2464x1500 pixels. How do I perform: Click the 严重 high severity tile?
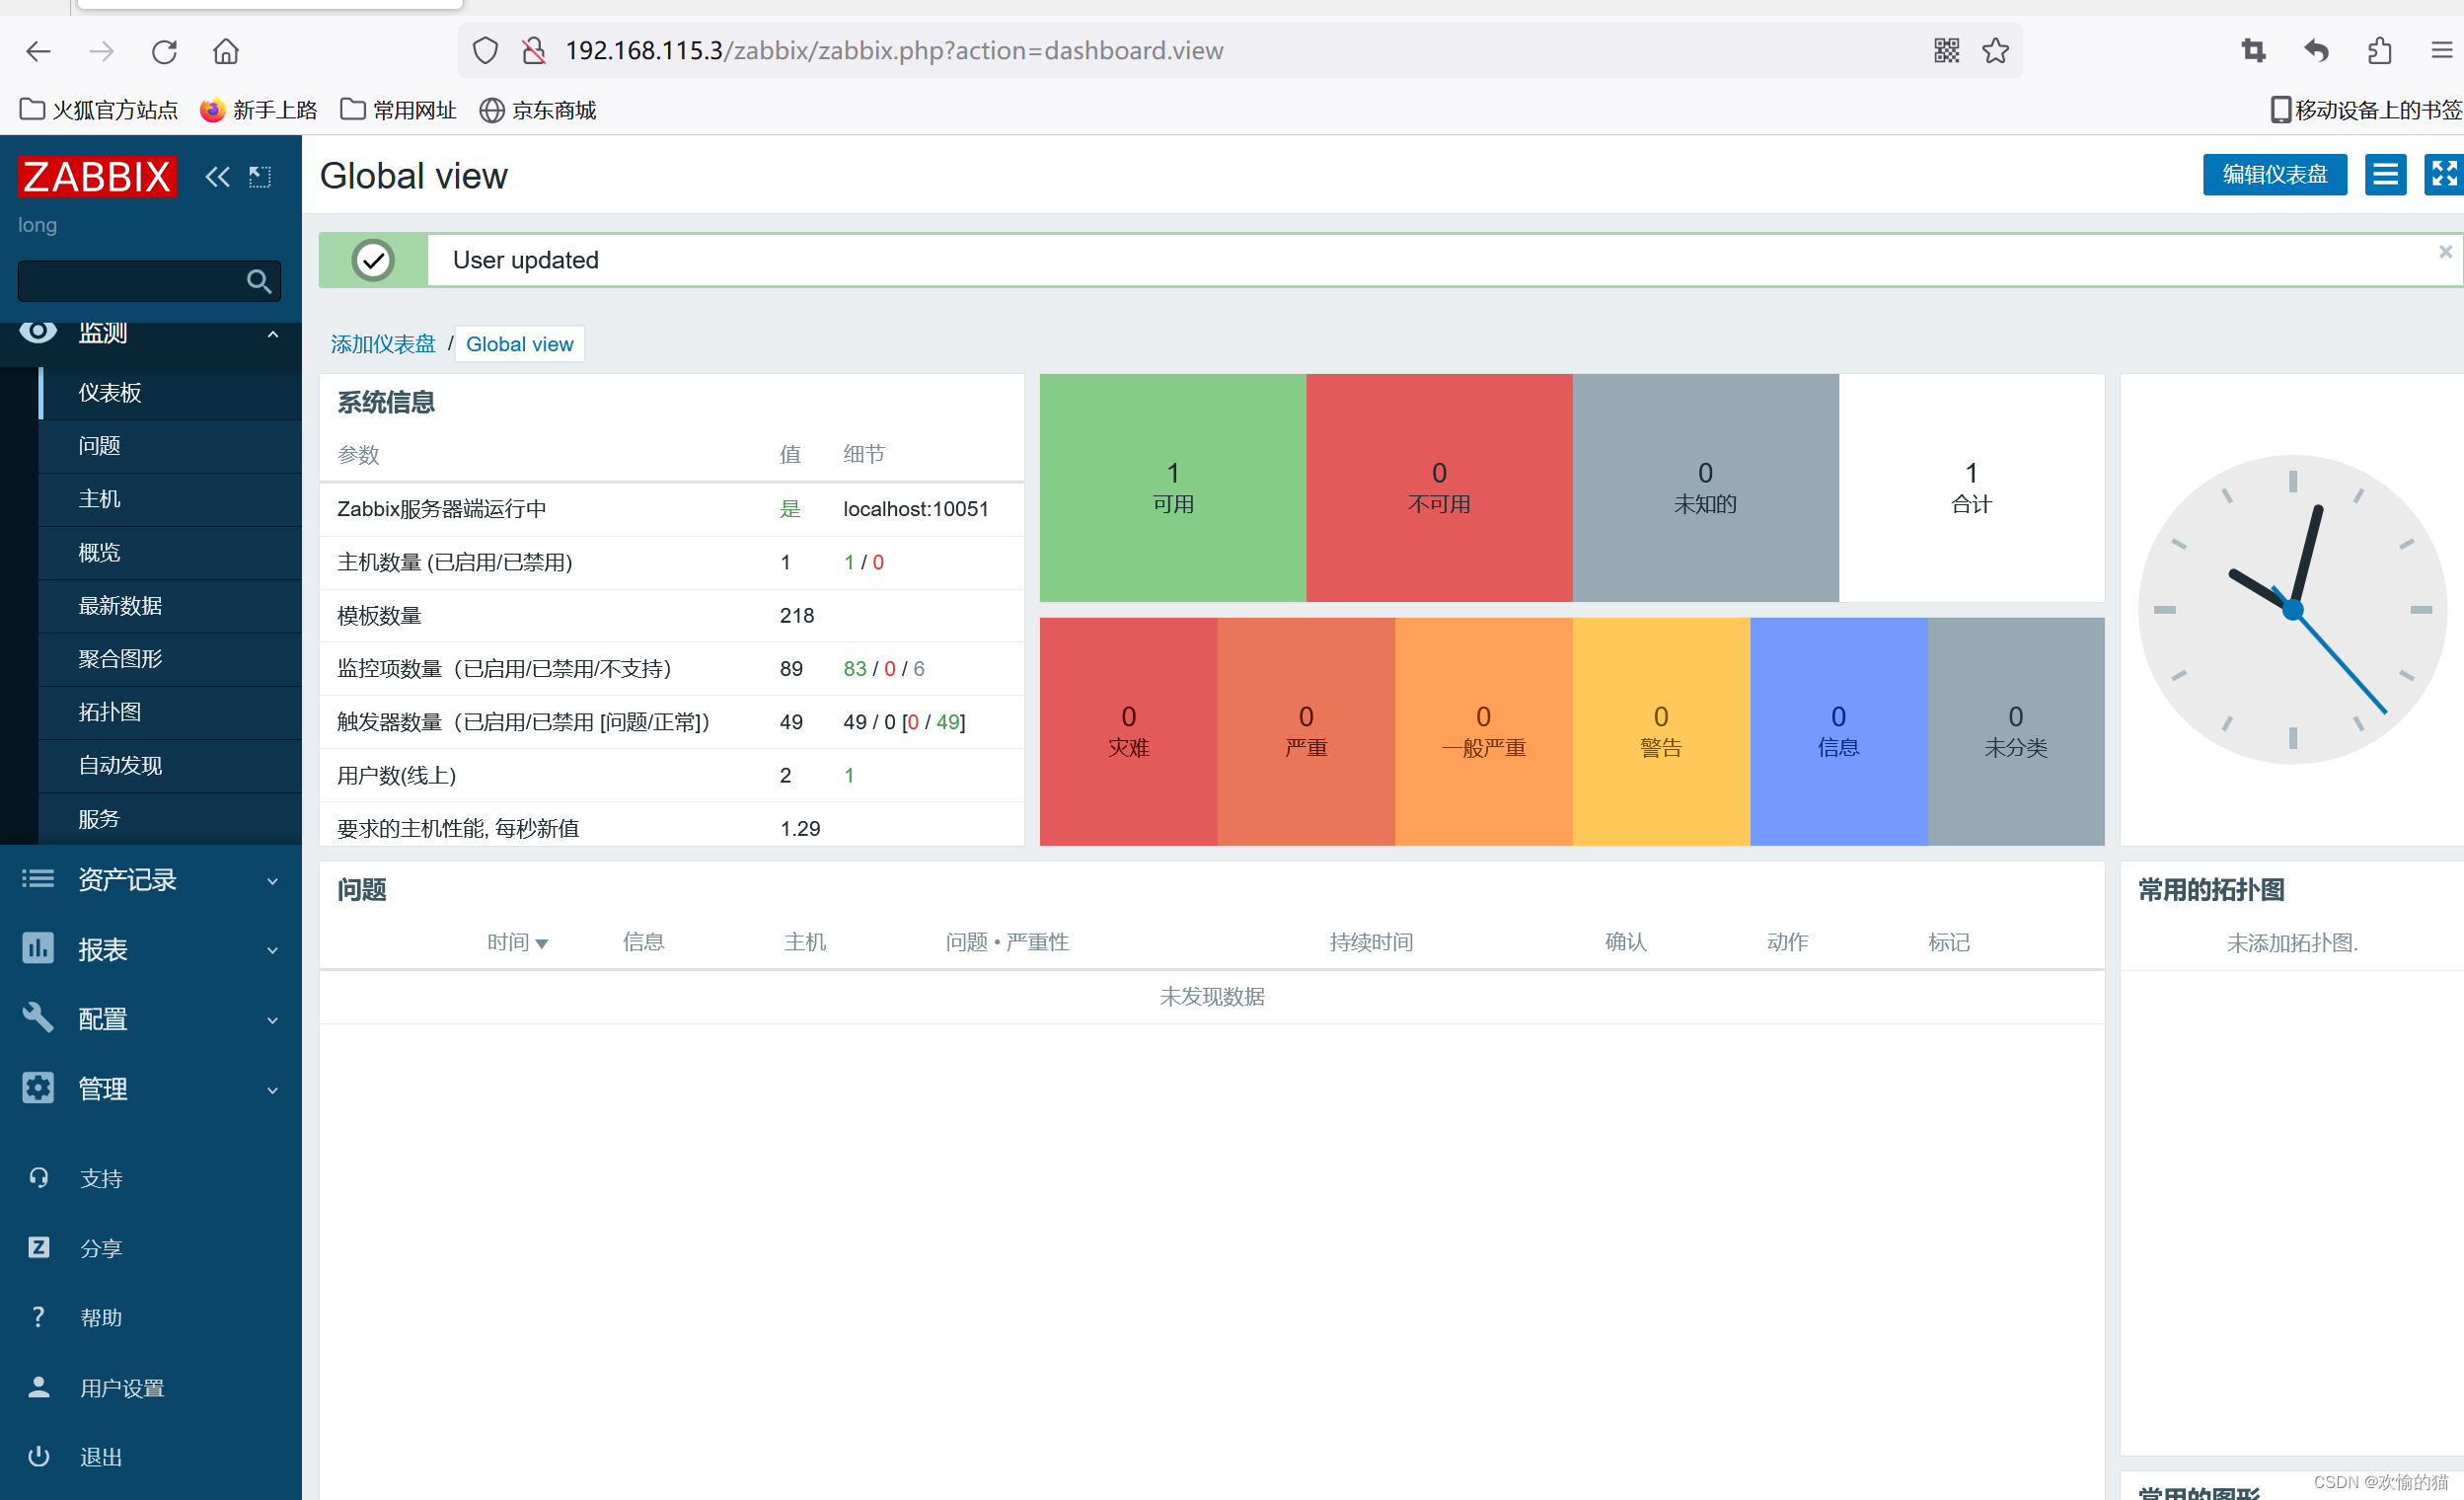pyautogui.click(x=1306, y=732)
